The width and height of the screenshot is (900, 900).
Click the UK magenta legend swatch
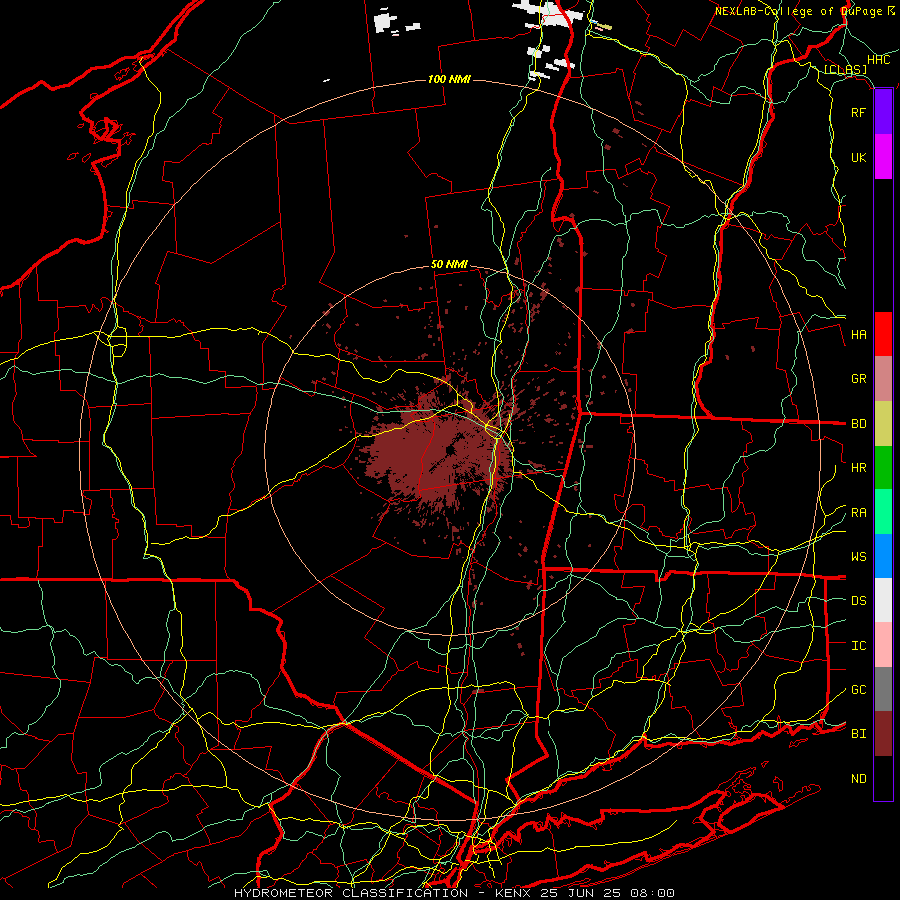(883, 156)
